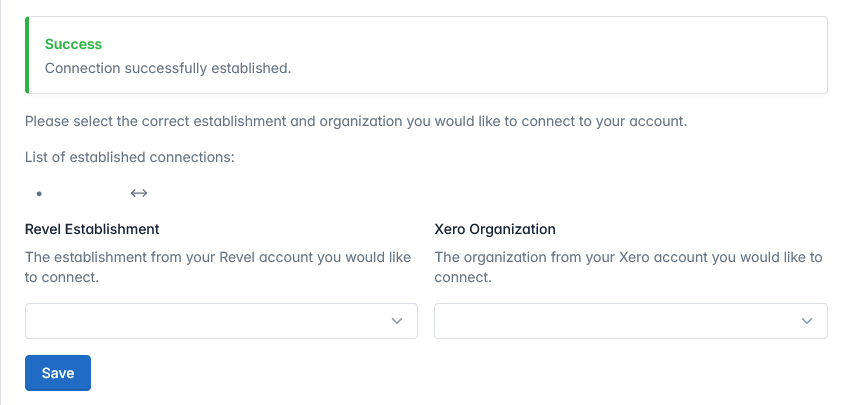The image size is (851, 405).
Task: Click the bullet marker of the connection entry
Action: 39,193
